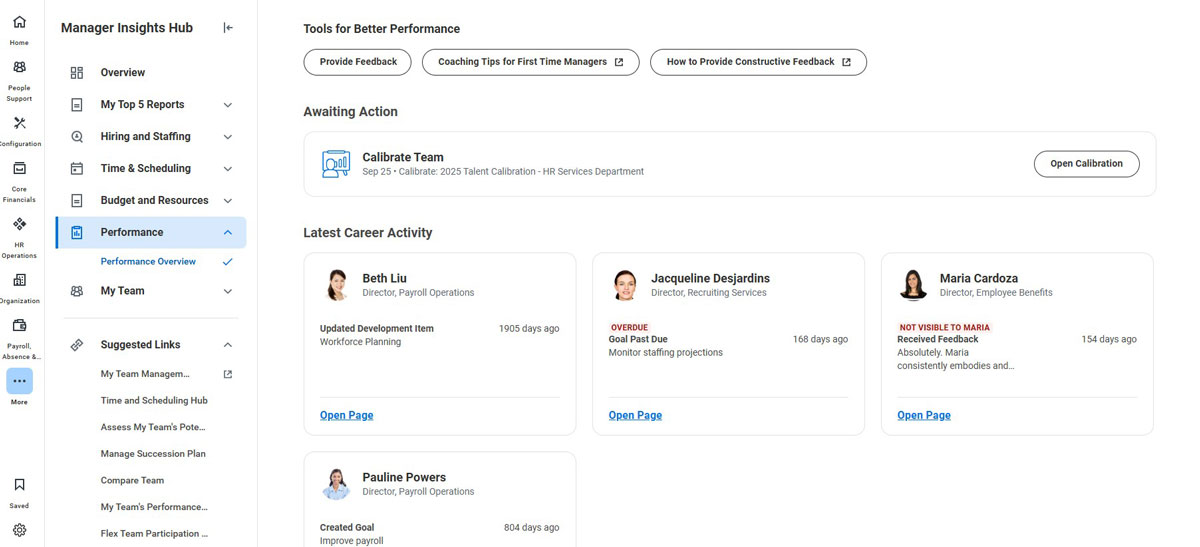1200x547 pixels.
Task: Open HR Operations icon
Action: tap(19, 225)
